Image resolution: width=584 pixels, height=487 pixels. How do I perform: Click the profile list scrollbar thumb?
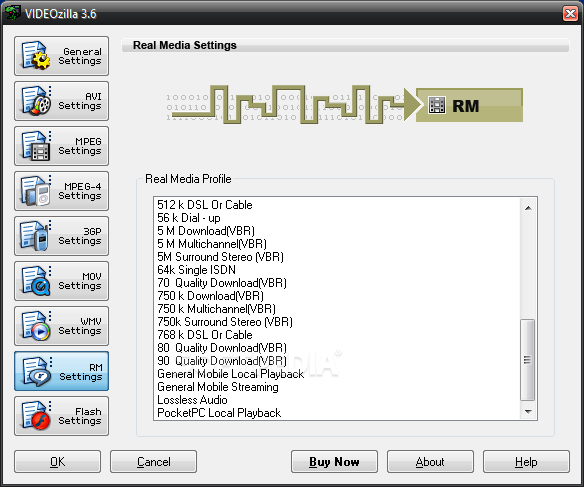point(527,360)
